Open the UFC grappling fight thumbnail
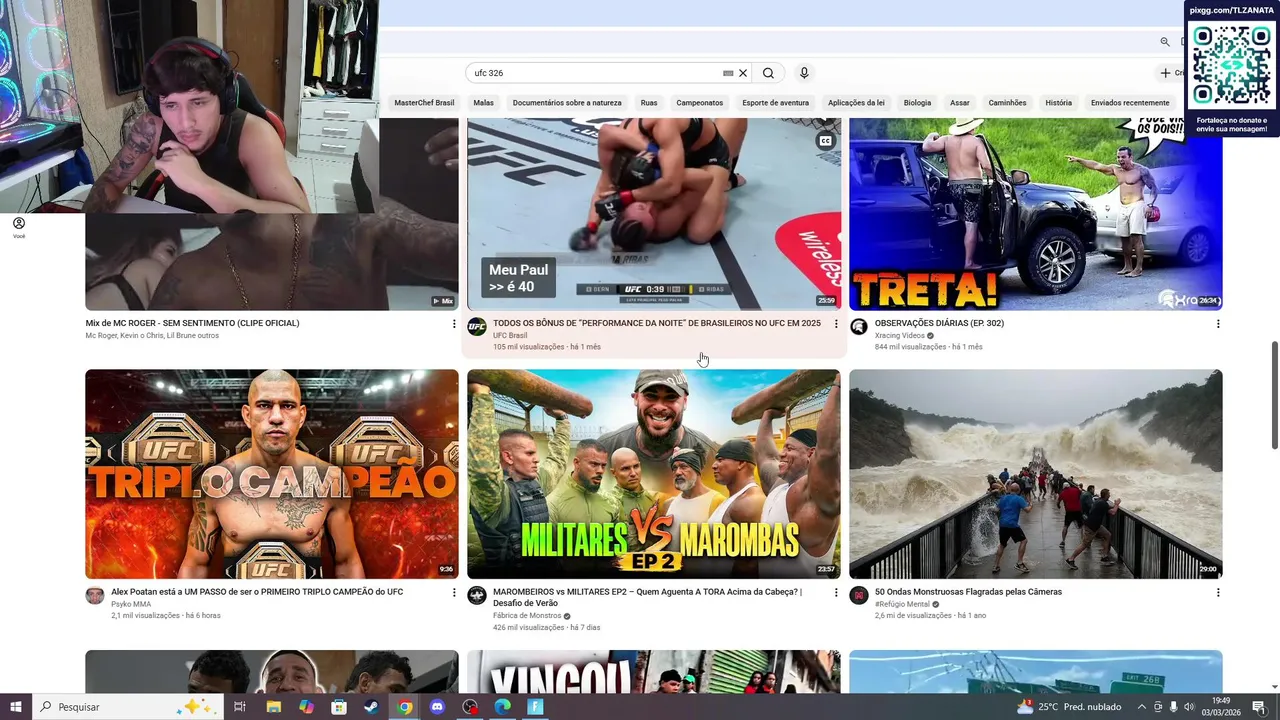The image size is (1280, 720). coord(654,214)
